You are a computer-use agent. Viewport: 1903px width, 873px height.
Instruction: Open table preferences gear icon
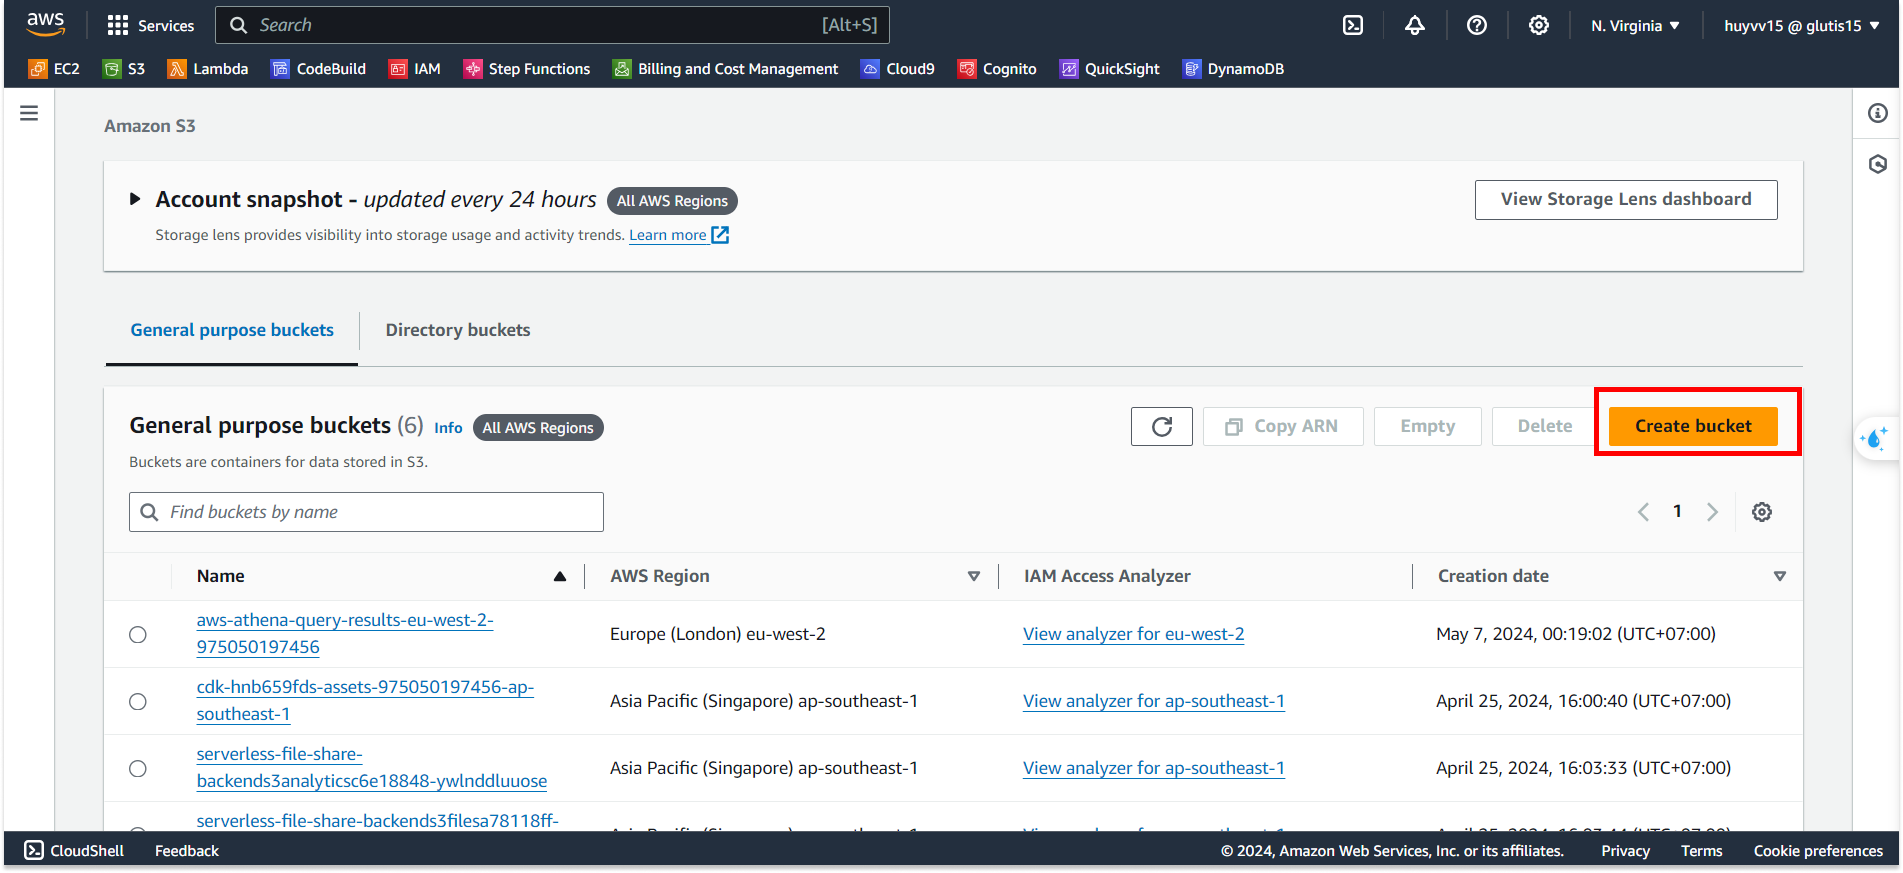(1761, 512)
